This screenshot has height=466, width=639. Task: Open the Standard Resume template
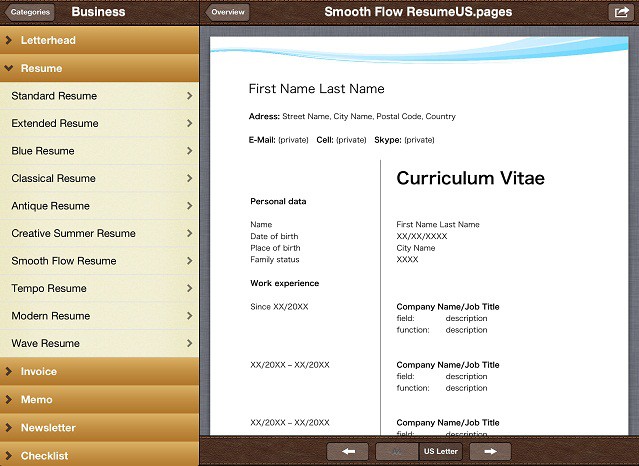tap(99, 96)
